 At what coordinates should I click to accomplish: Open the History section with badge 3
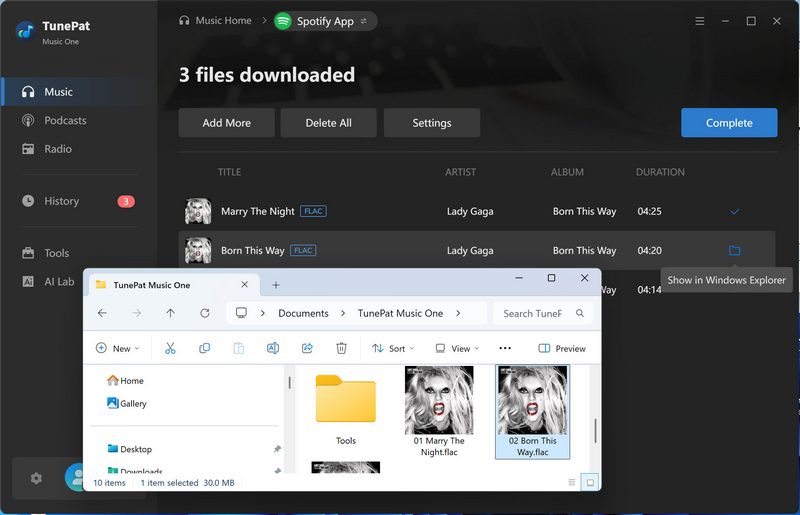[x=78, y=201]
